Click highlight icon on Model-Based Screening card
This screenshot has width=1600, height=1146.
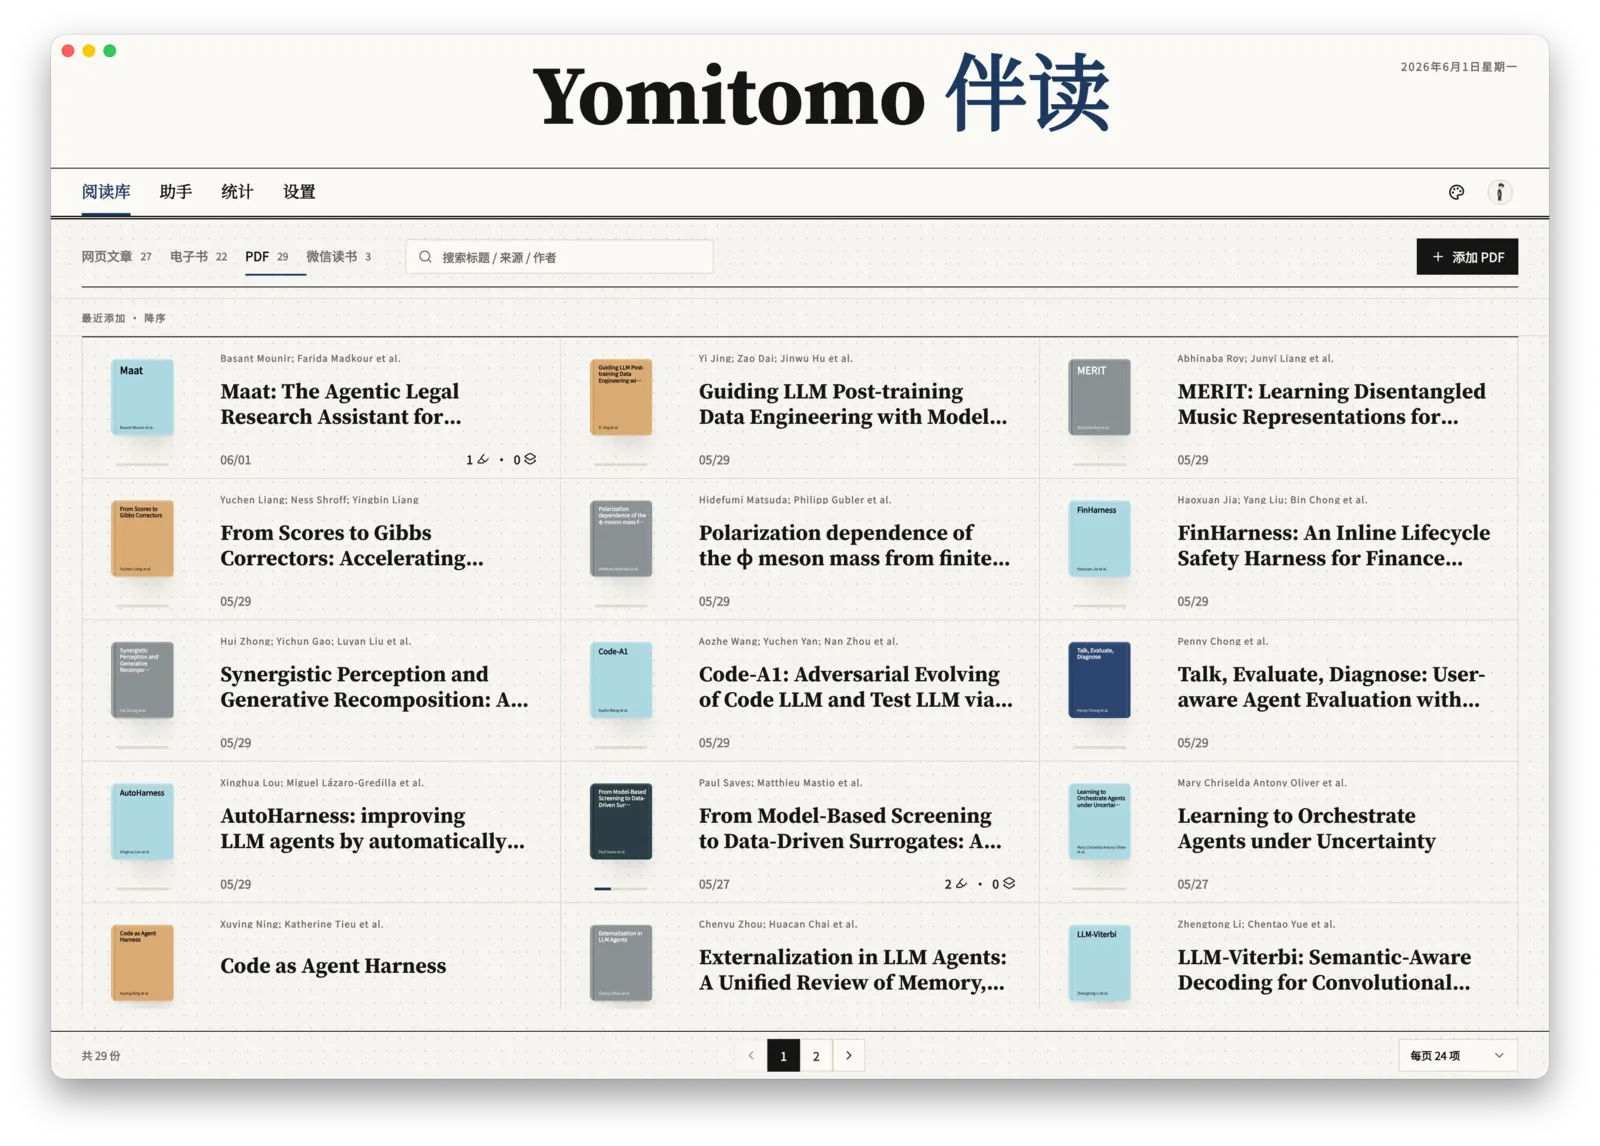pyautogui.click(x=962, y=884)
